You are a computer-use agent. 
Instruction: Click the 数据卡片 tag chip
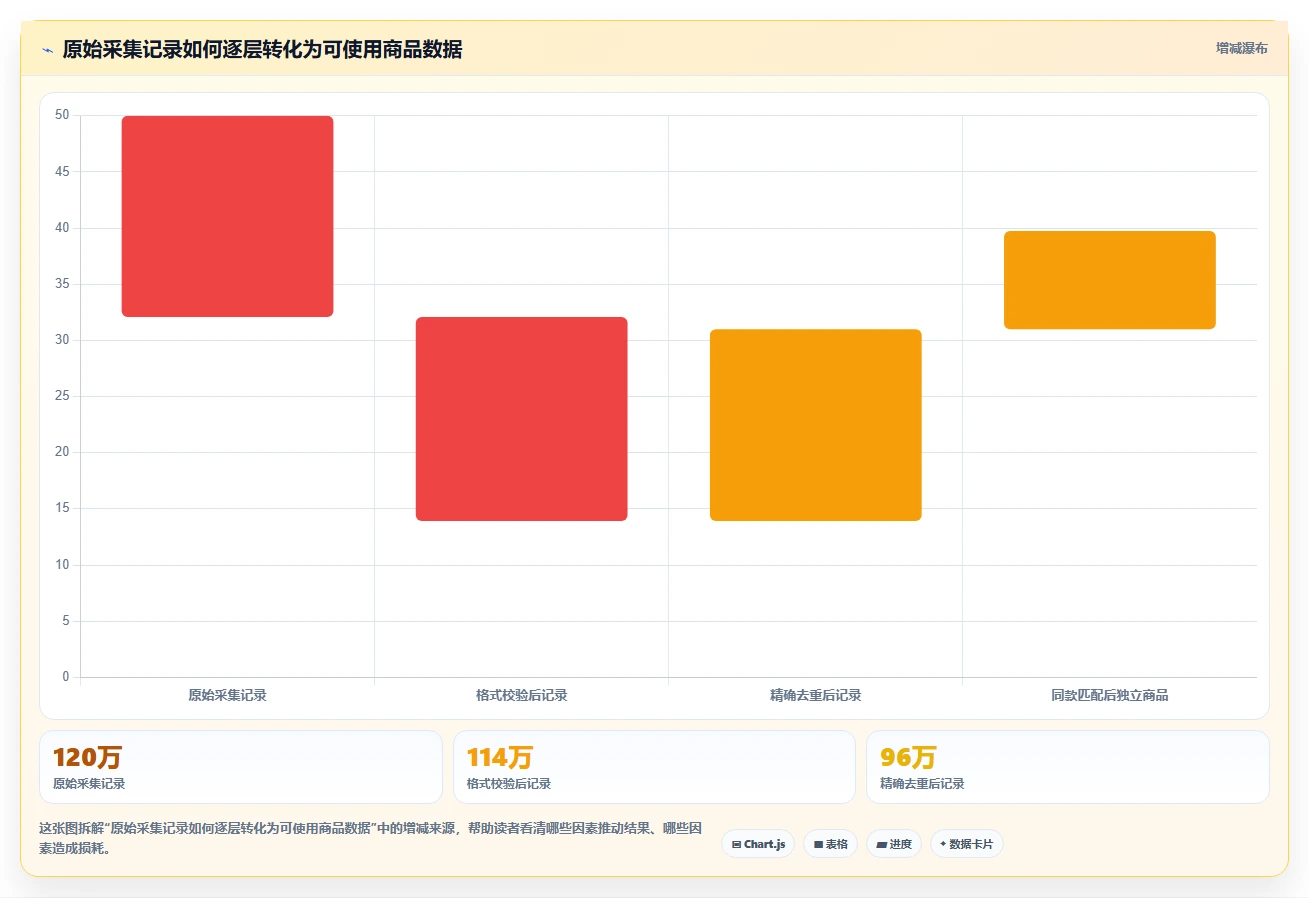point(966,844)
